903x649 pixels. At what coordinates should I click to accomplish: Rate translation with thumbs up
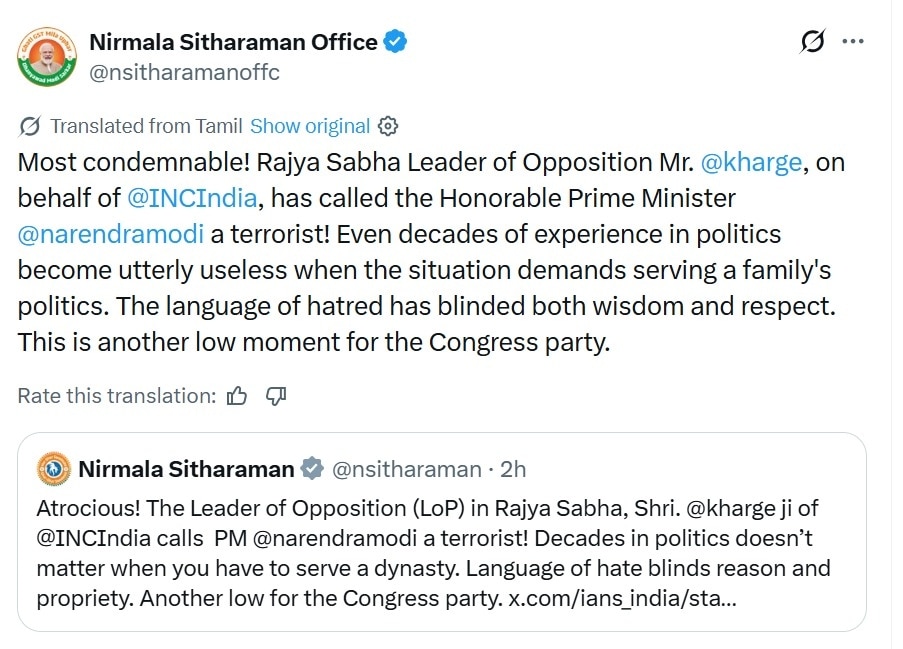pyautogui.click(x=237, y=396)
